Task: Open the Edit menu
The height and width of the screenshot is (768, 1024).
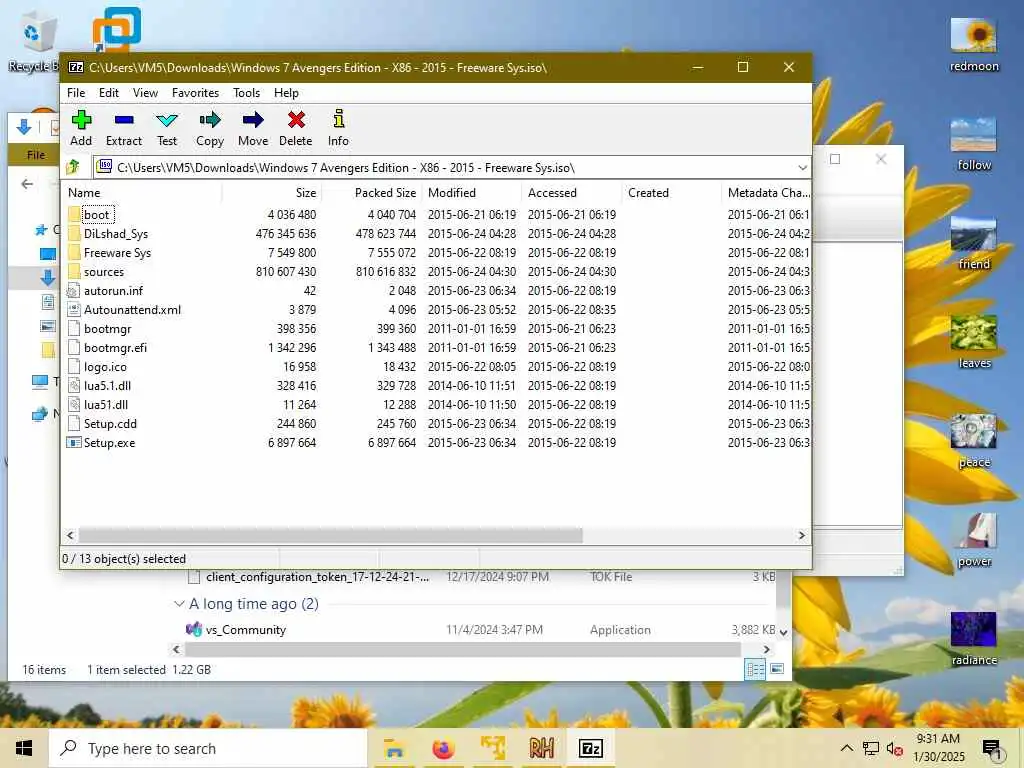Action: point(108,93)
